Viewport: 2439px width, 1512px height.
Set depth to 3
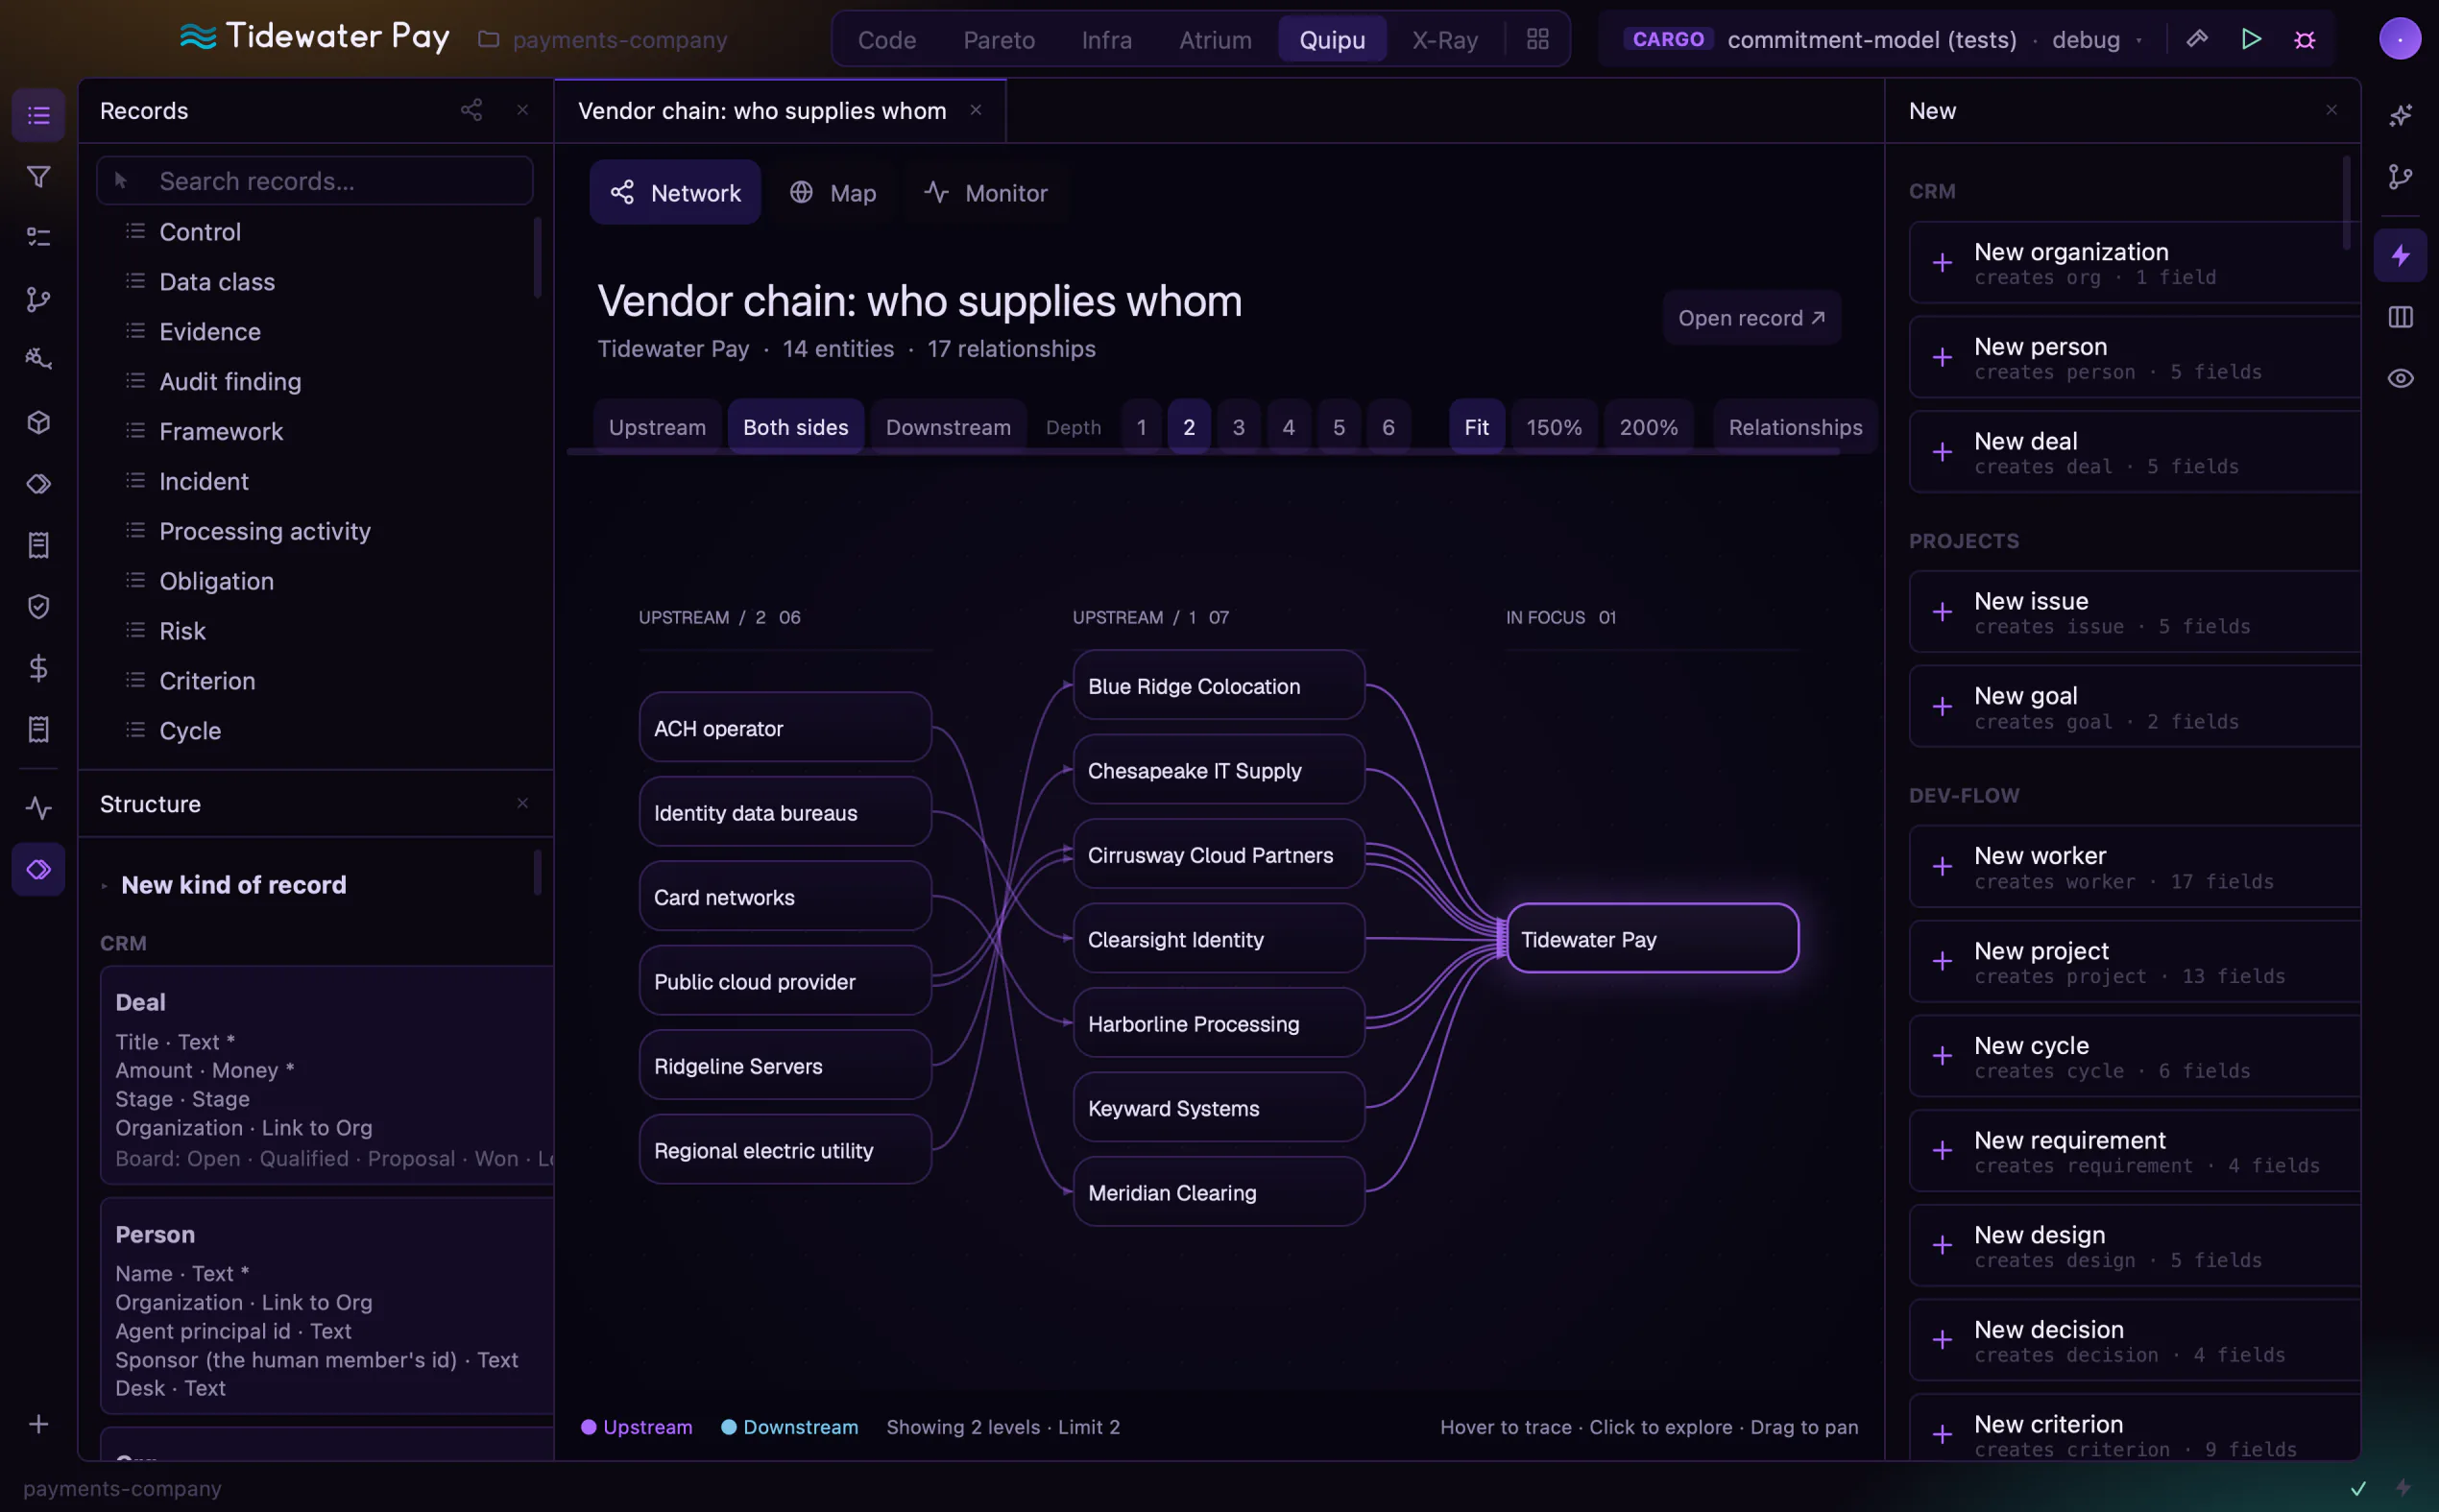pyautogui.click(x=1238, y=427)
